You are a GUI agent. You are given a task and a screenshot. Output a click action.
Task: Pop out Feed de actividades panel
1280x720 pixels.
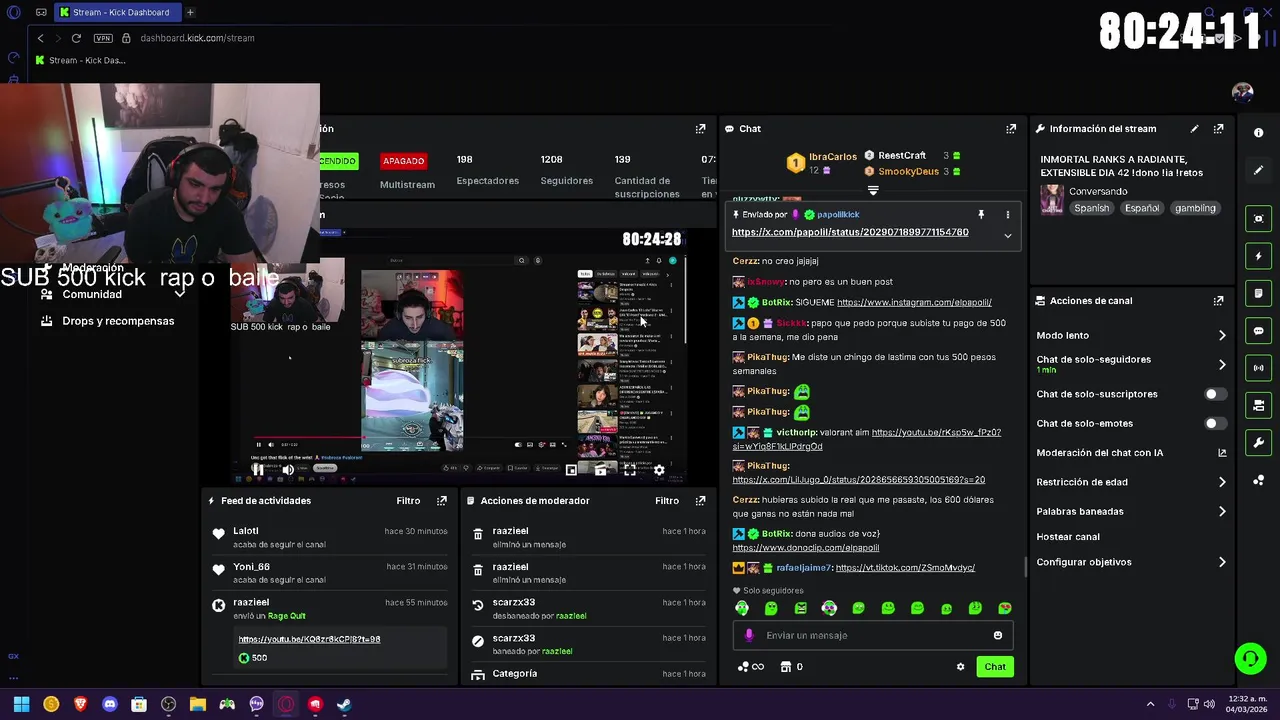point(442,501)
